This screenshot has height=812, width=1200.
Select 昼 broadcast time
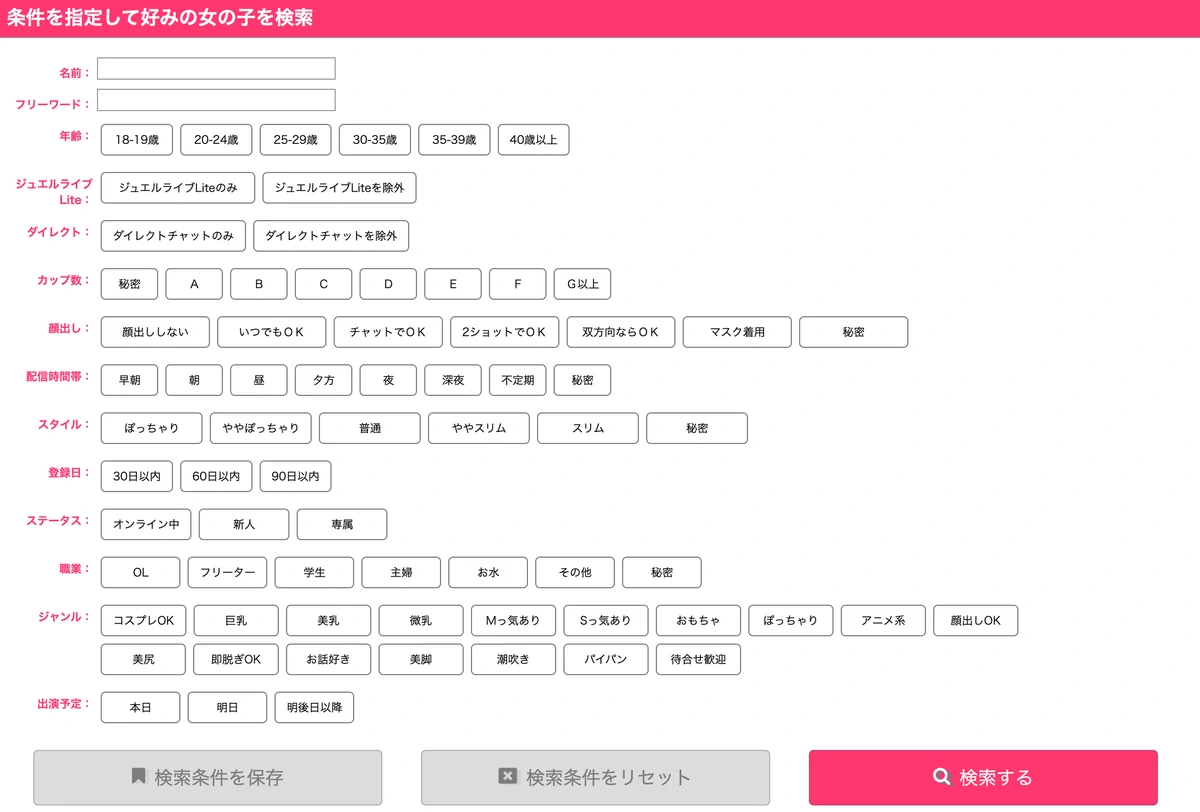coord(259,380)
